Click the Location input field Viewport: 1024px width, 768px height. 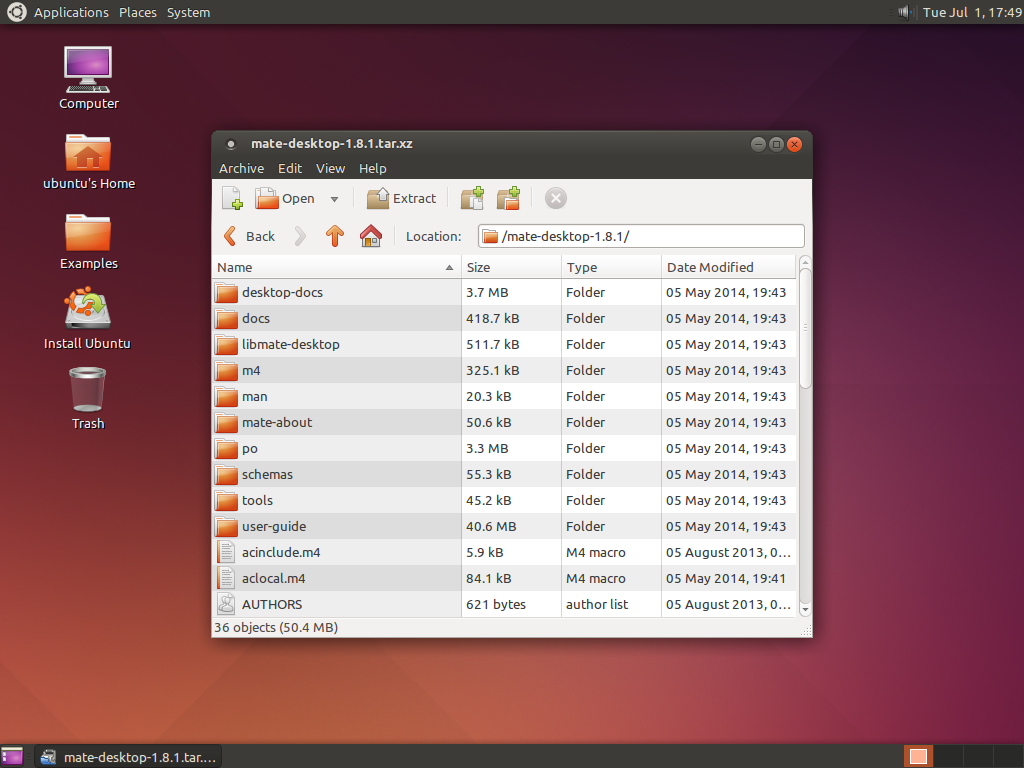[x=640, y=236]
